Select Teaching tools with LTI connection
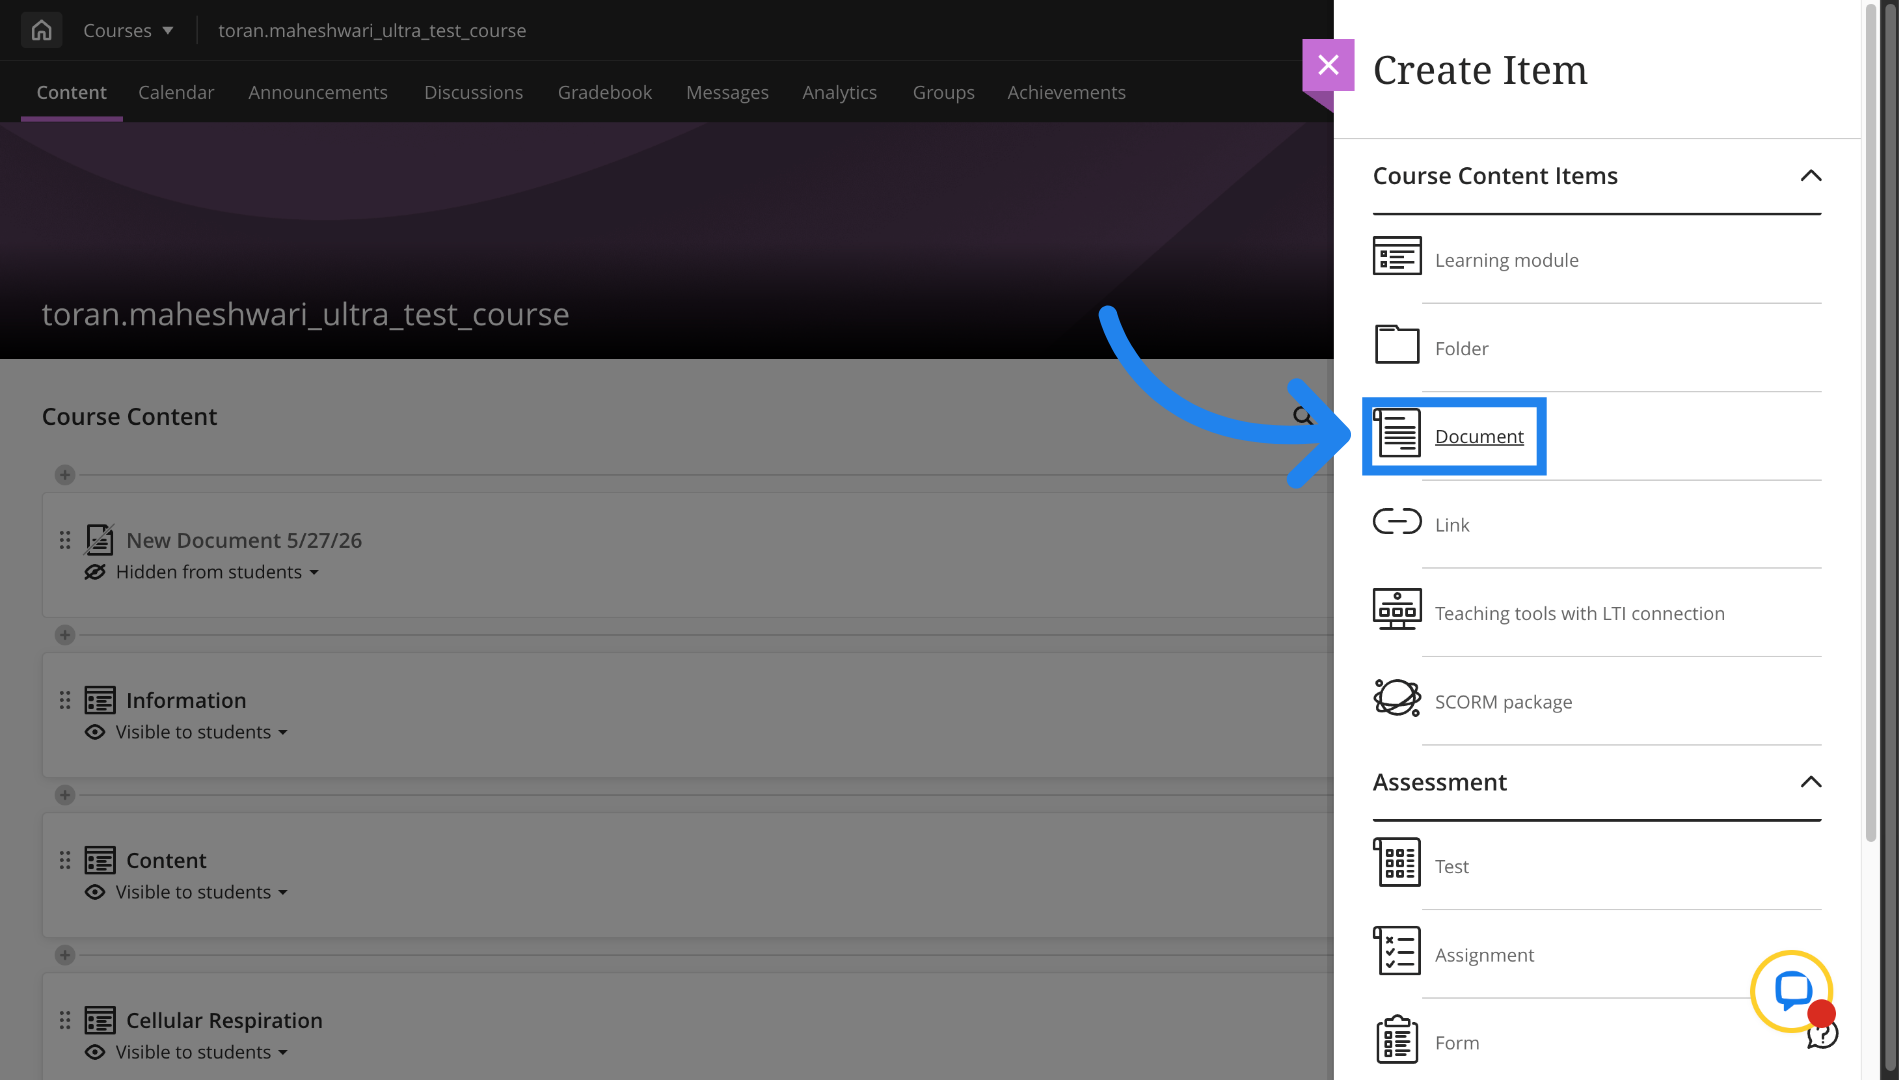1899x1080 pixels. [1579, 613]
